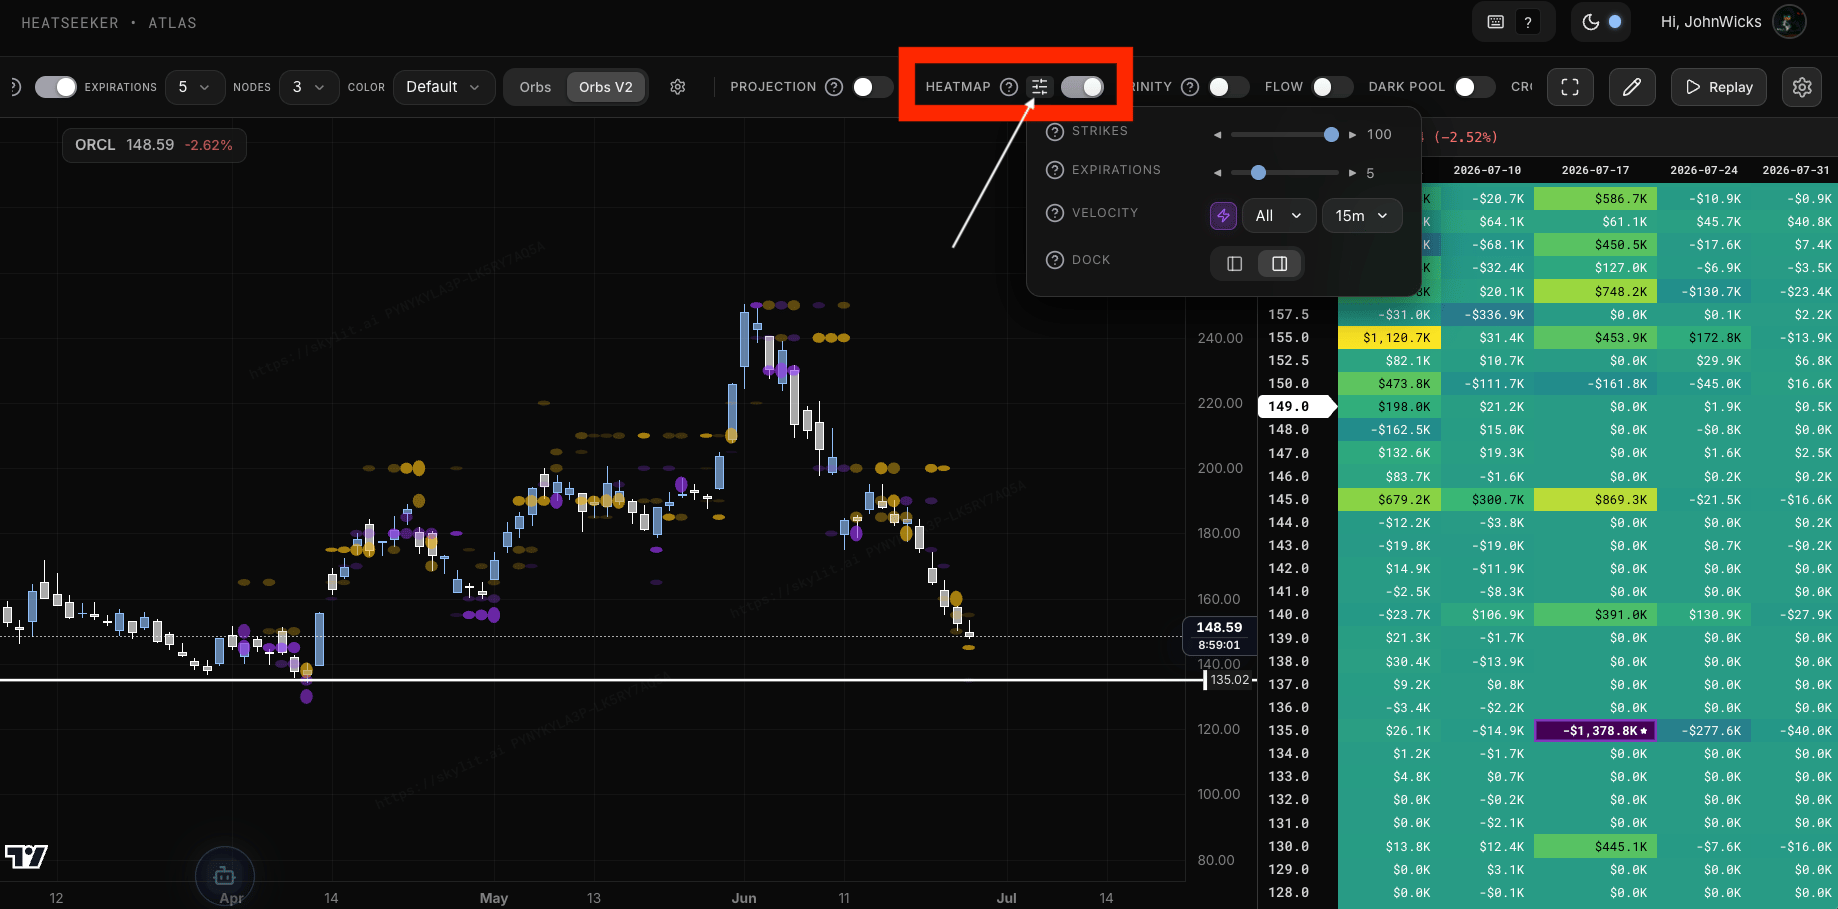
Task: Select the $391.0K heatmap cell
Action: [1595, 615]
